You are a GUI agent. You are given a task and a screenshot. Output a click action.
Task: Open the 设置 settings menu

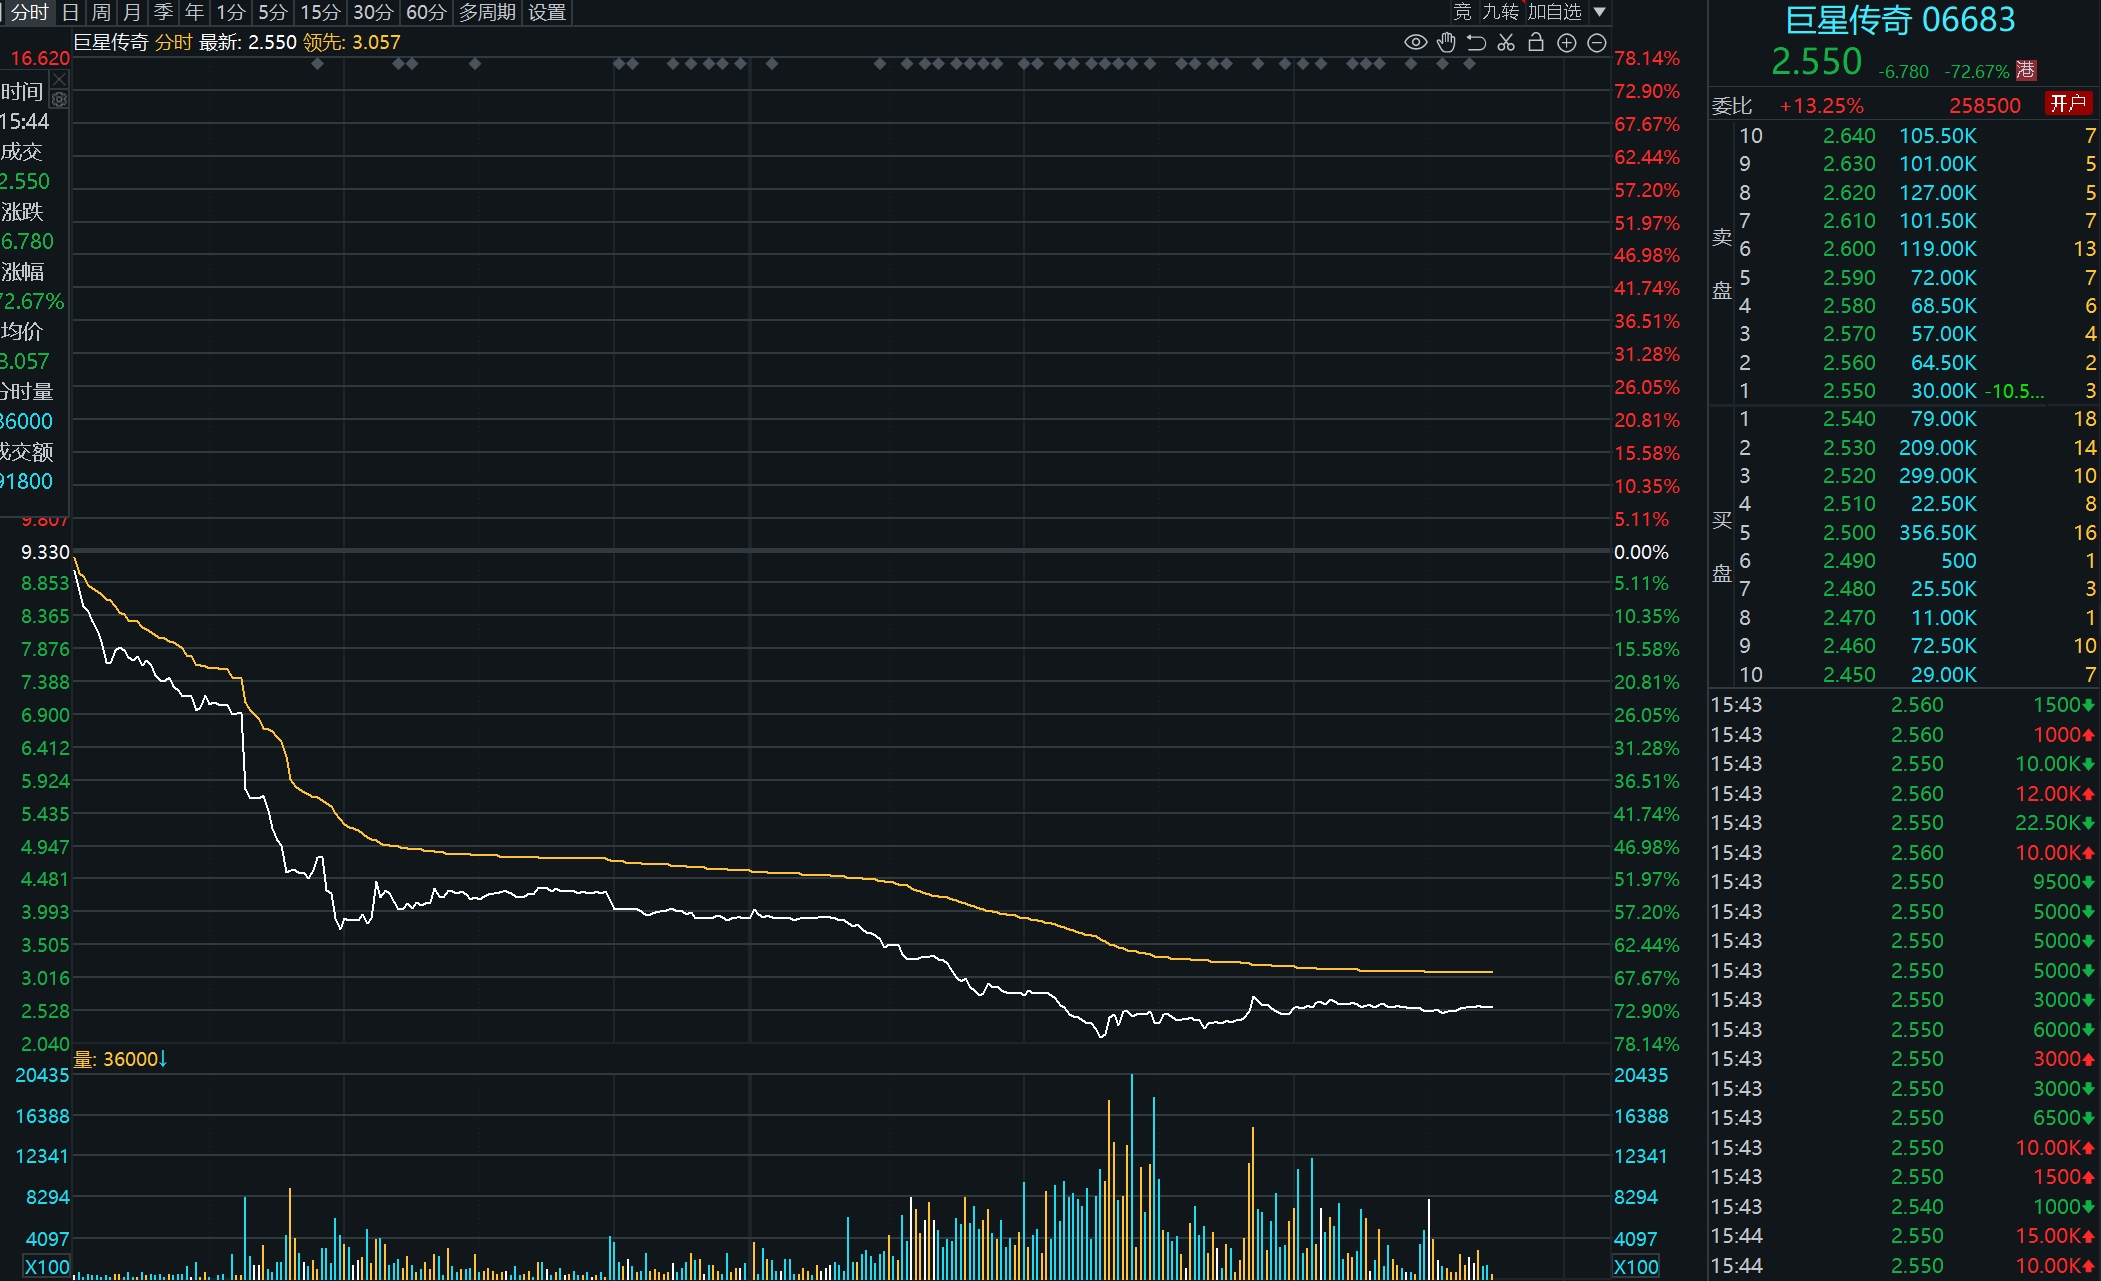tap(547, 12)
